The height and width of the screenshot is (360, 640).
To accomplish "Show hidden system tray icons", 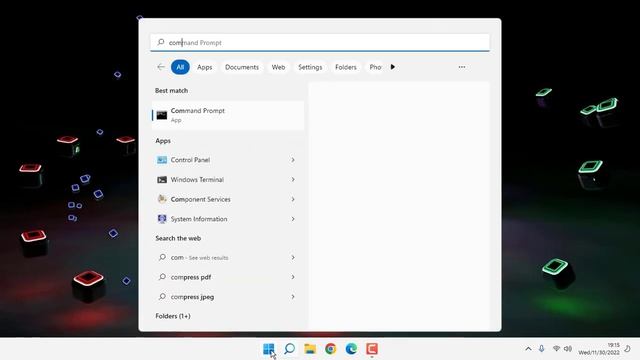I will (528, 349).
